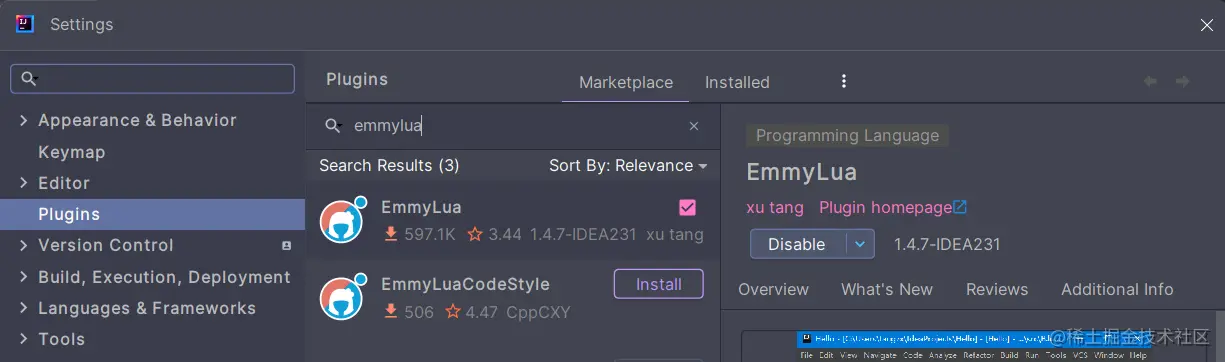Click the xu tang vendor link

(775, 207)
